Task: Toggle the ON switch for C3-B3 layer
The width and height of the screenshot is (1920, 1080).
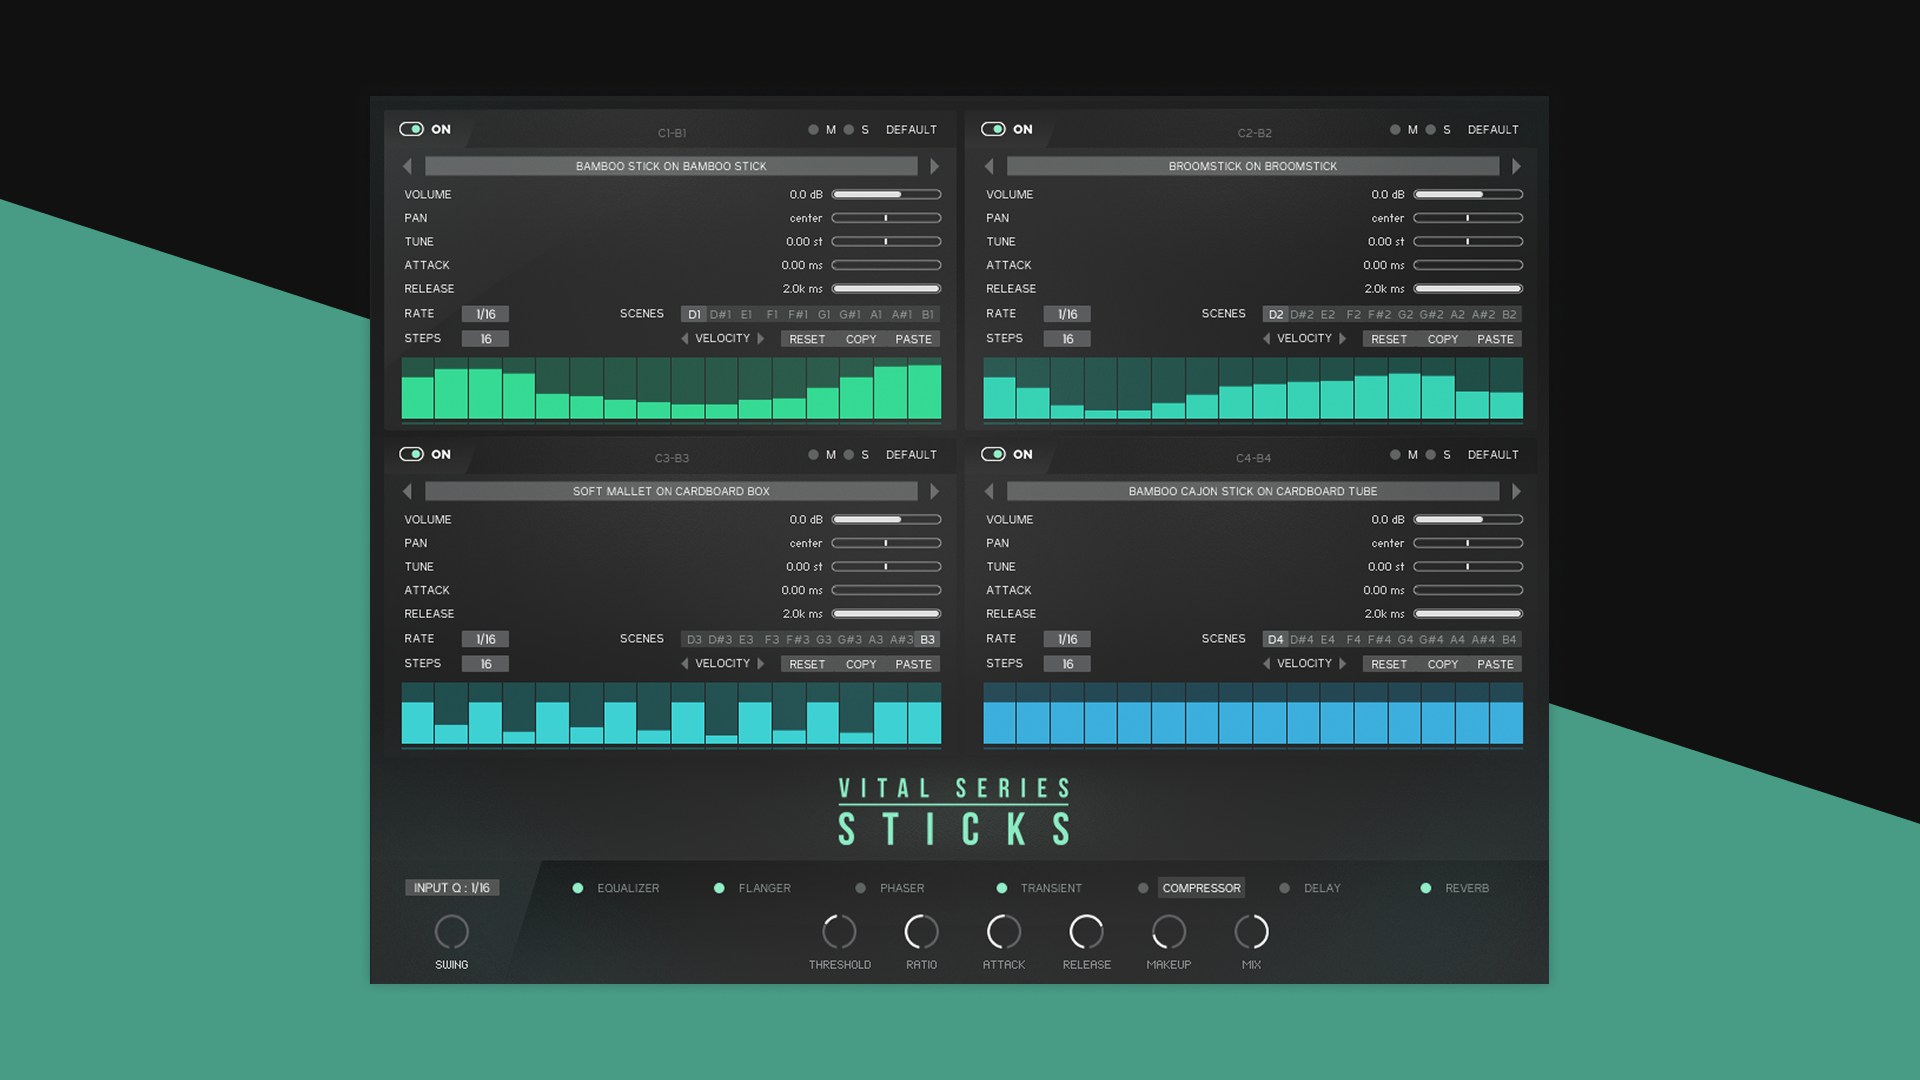Action: 411,454
